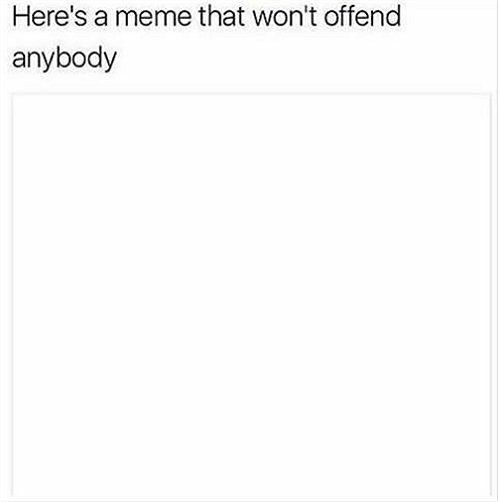Image resolution: width=500 pixels, height=502 pixels.
Task: Click the blank white meme image
Action: point(252,295)
